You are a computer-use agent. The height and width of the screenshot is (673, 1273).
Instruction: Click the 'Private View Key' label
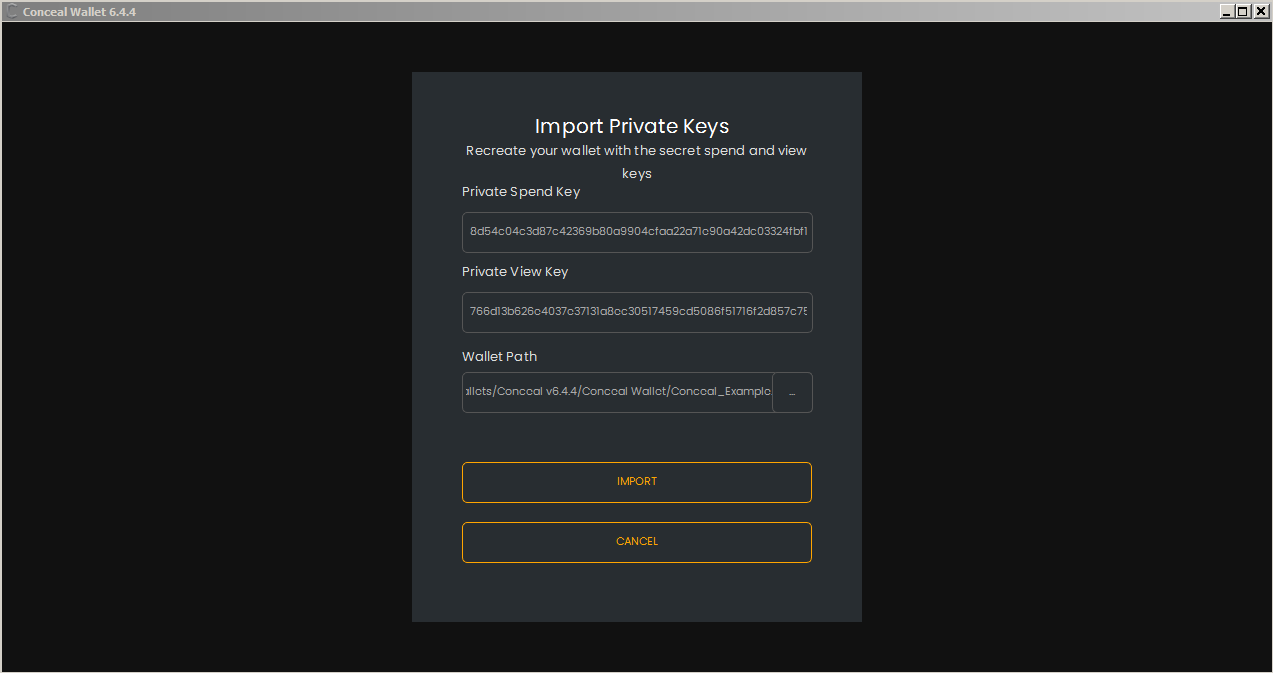click(x=515, y=272)
